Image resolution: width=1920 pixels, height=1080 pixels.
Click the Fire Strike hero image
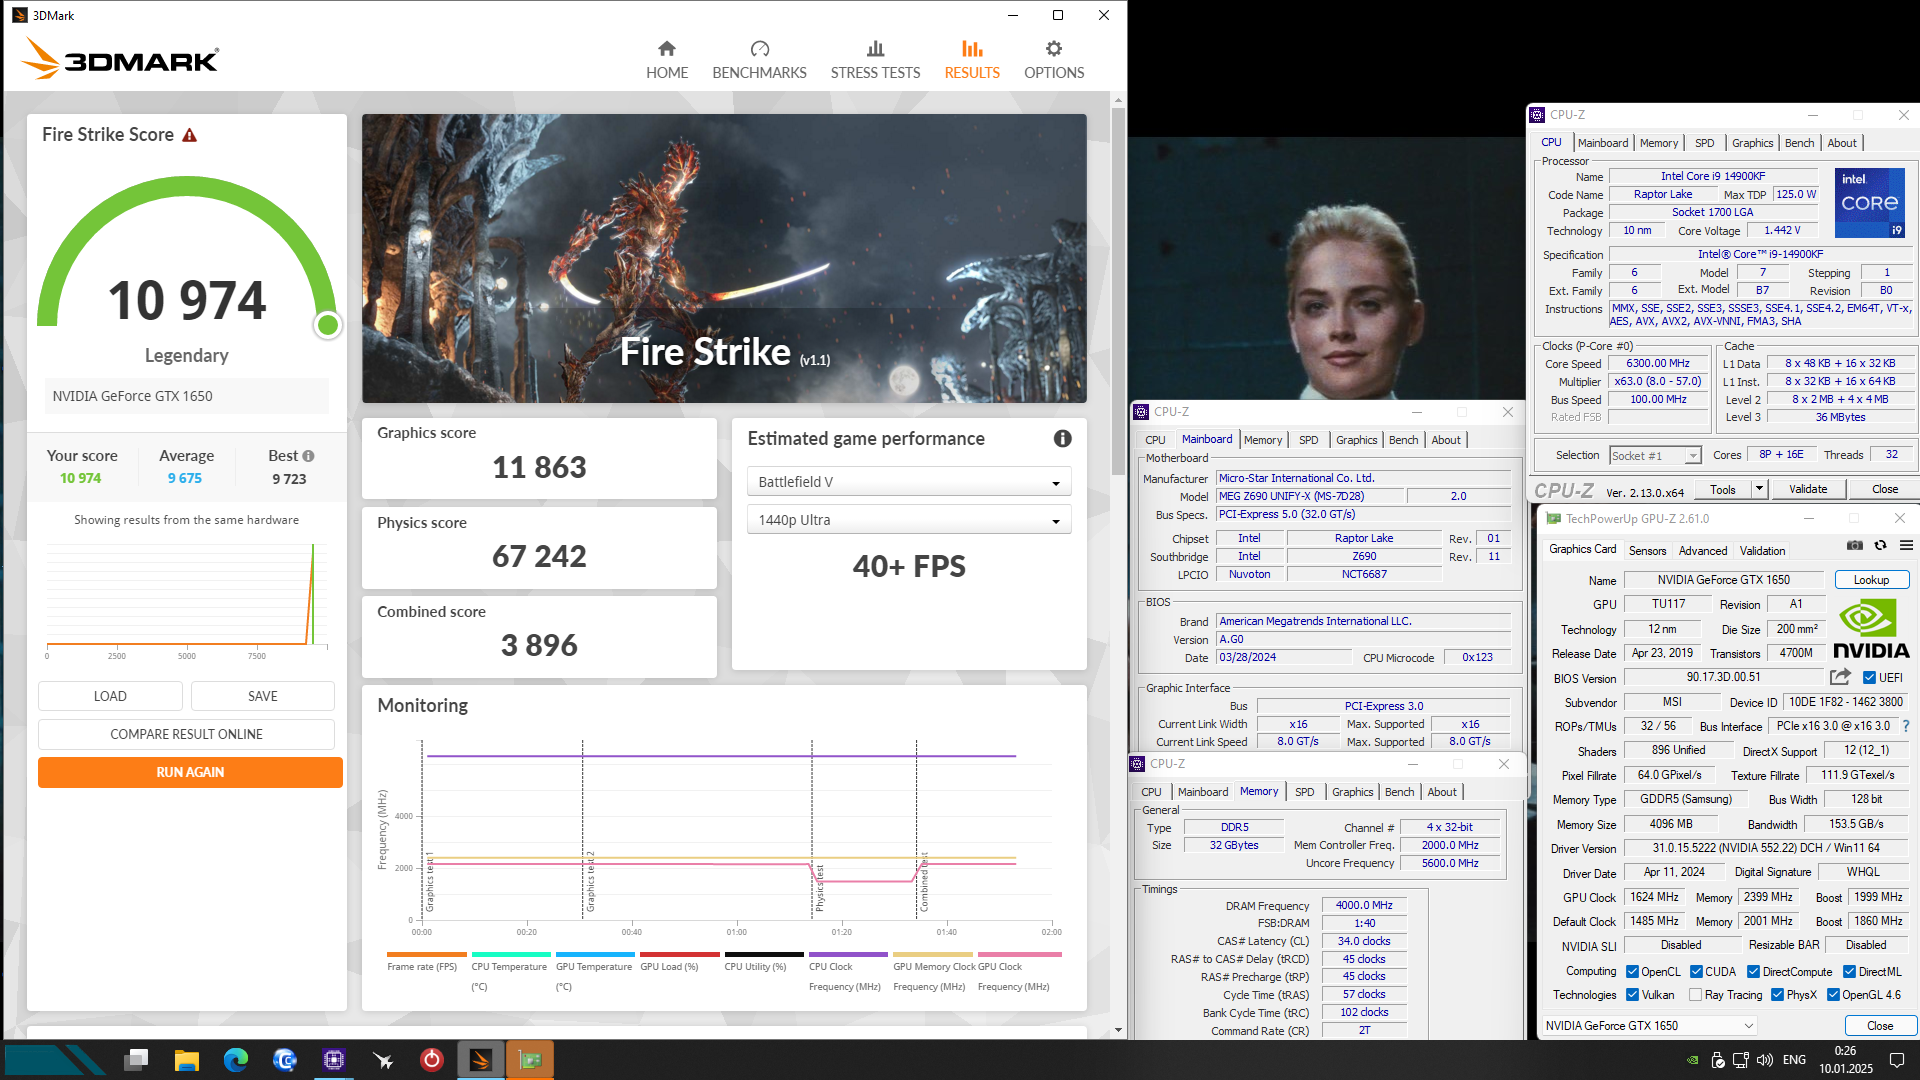(724, 258)
